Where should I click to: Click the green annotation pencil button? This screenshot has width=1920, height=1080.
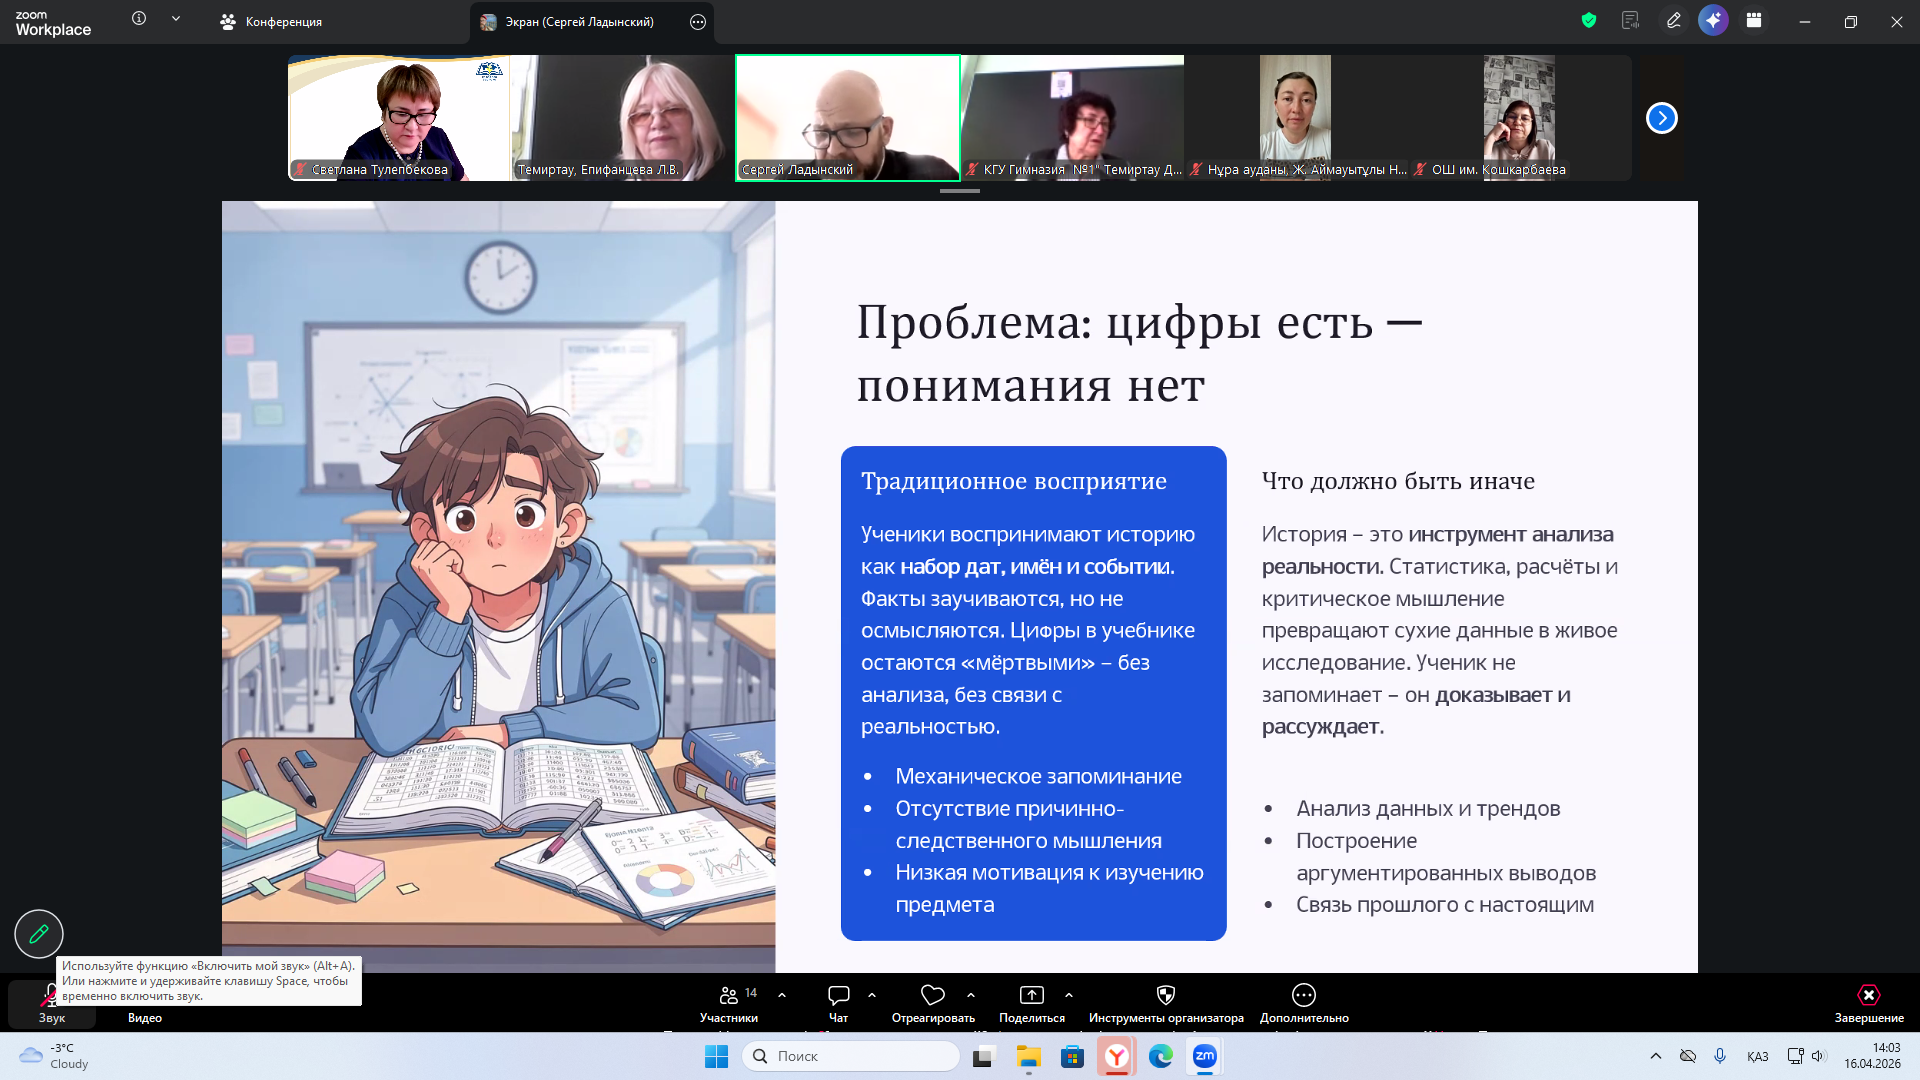tap(39, 934)
